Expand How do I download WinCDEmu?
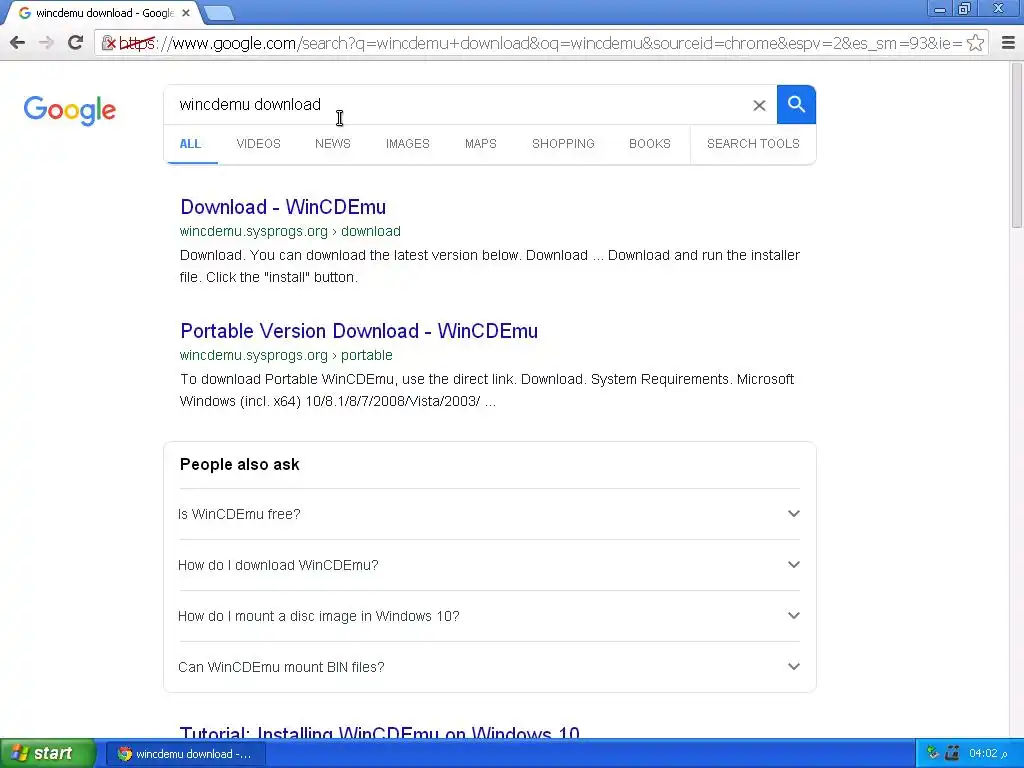 [489, 565]
